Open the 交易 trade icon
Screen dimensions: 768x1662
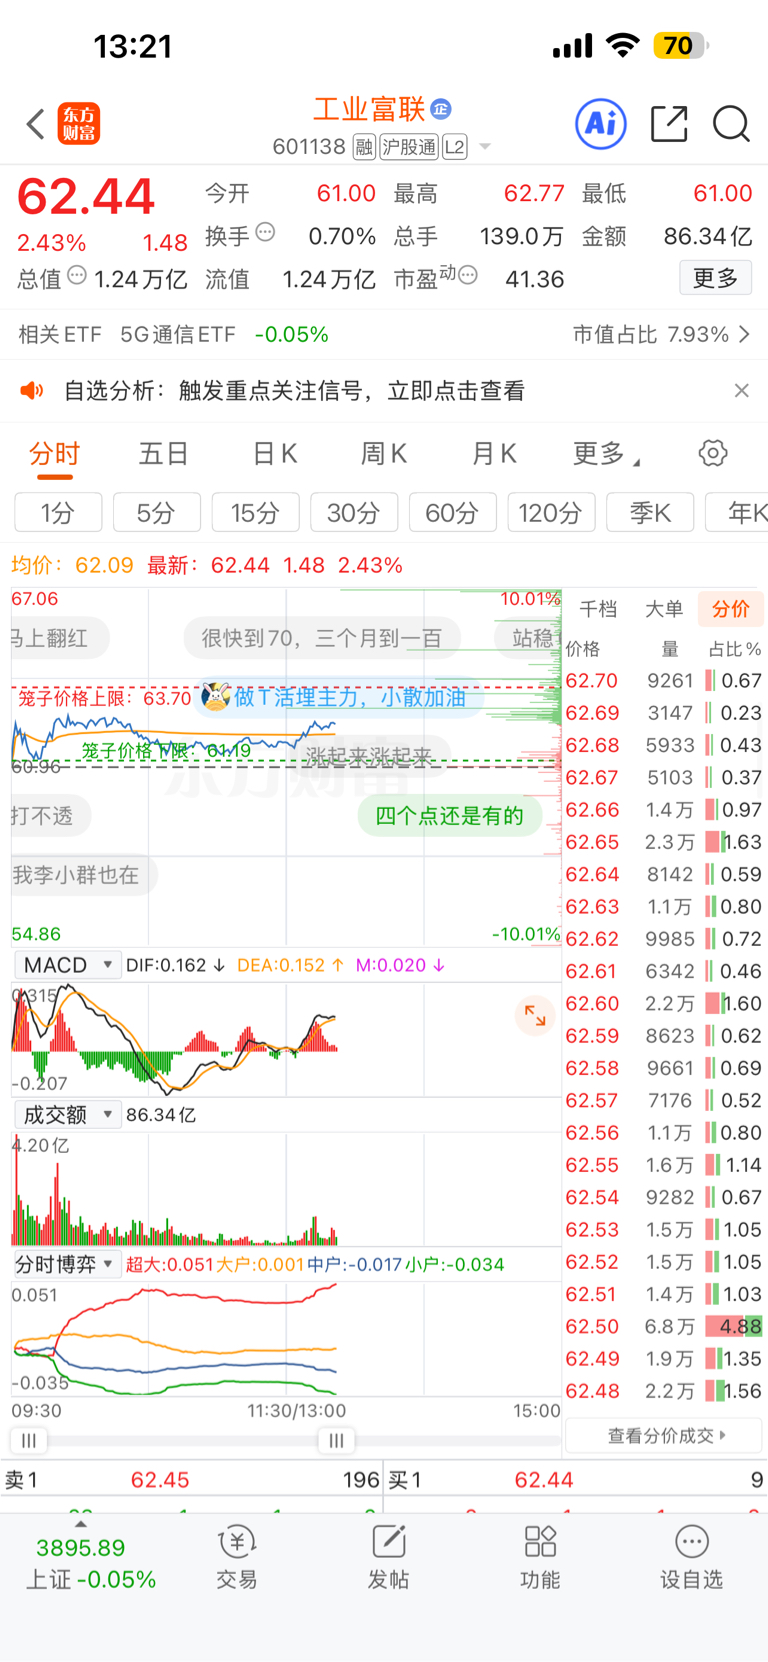click(x=237, y=1558)
